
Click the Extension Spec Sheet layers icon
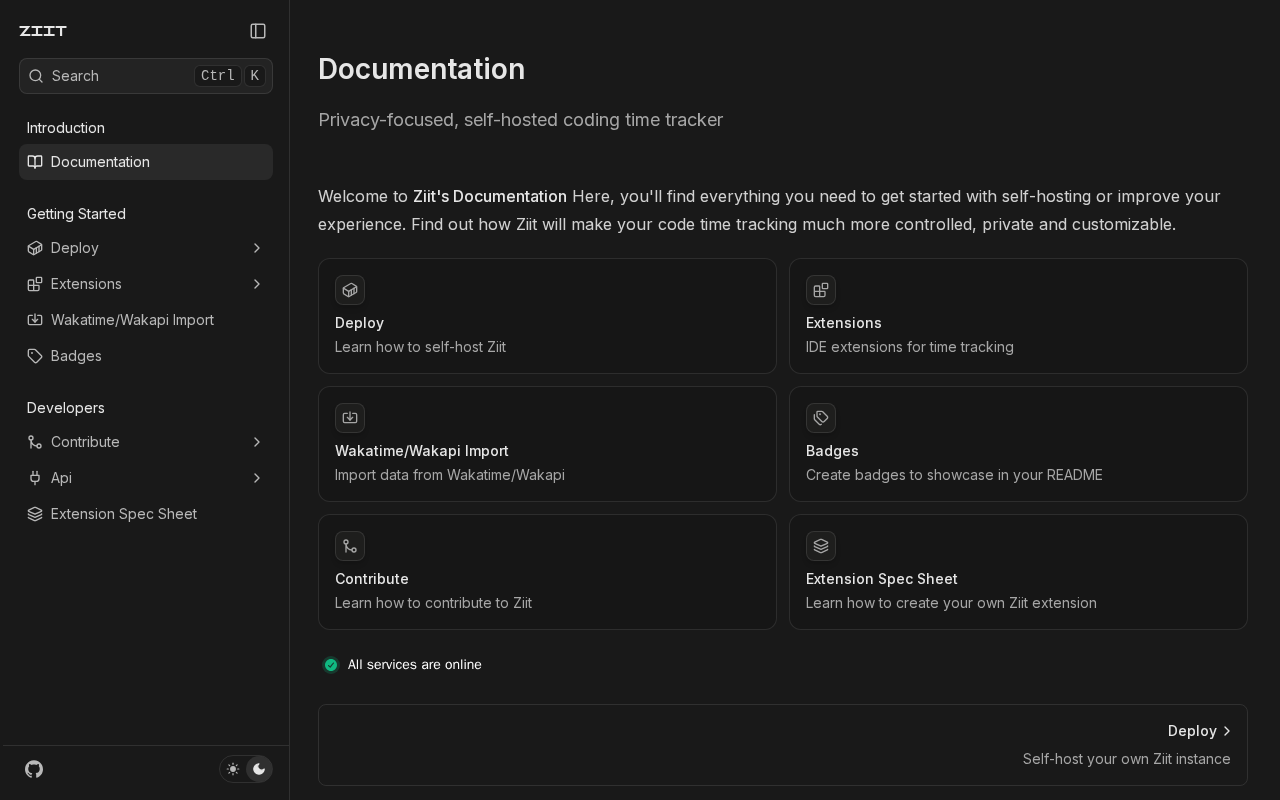tap(821, 546)
